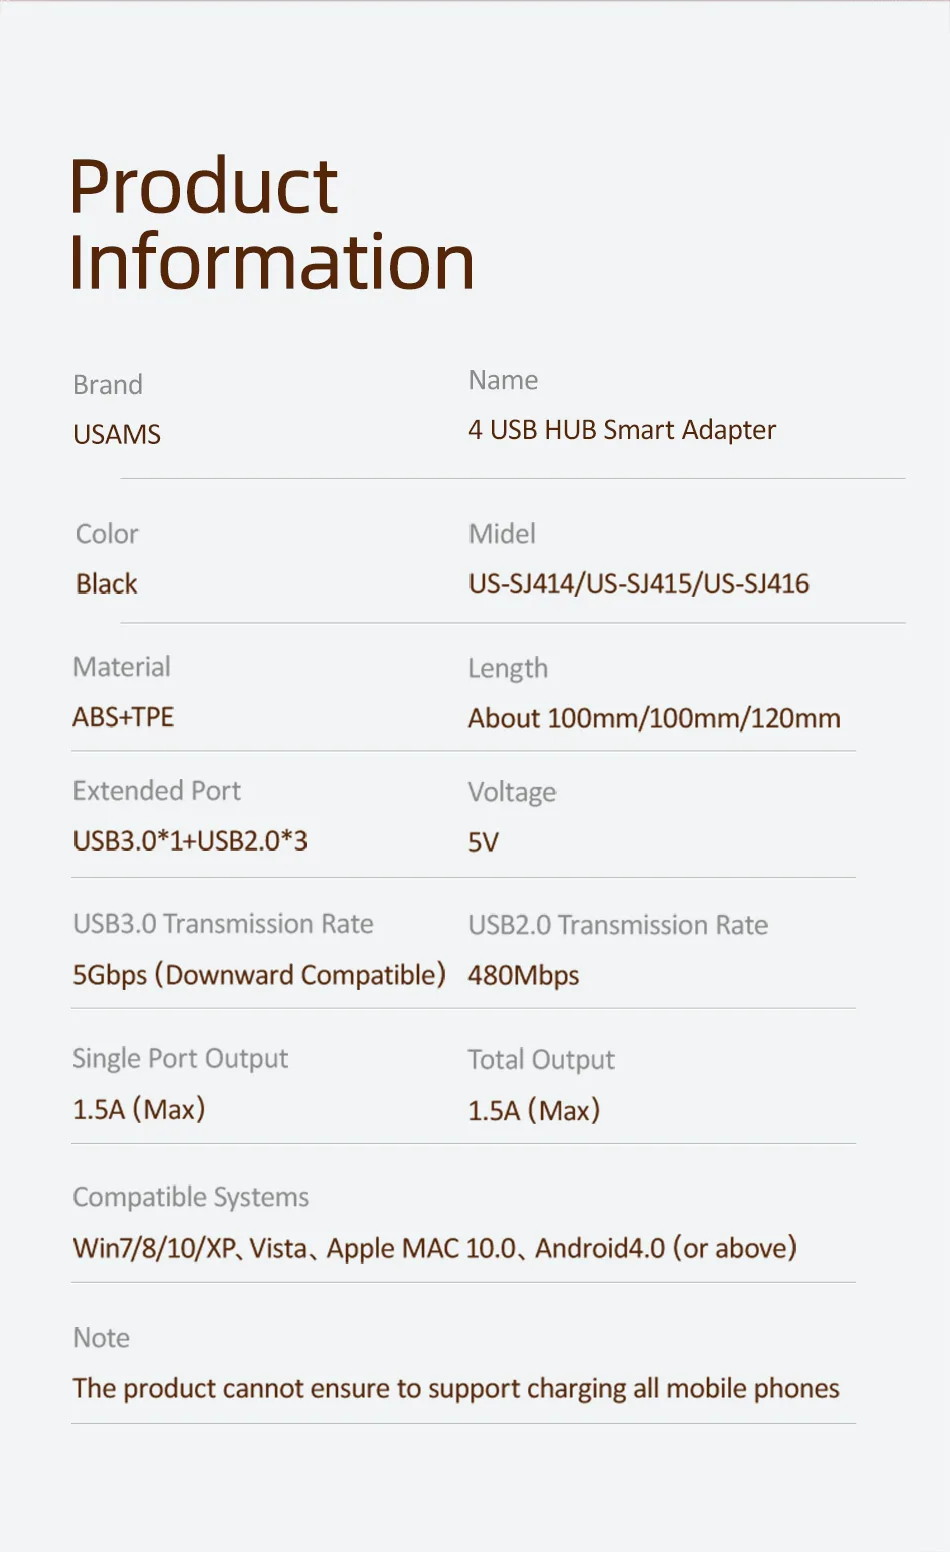This screenshot has width=950, height=1552.
Task: Click the Length label
Action: coord(508,668)
